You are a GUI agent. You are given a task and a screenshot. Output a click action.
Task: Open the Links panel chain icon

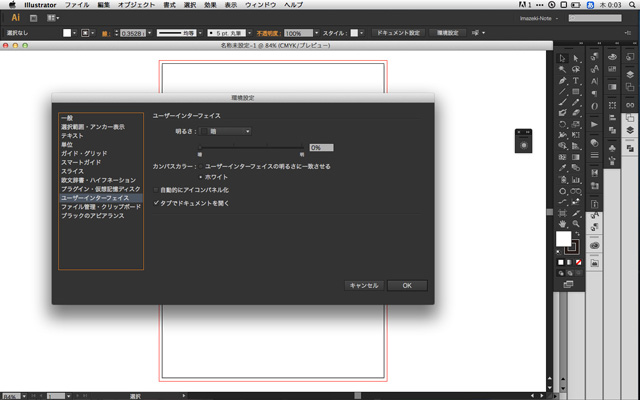pos(630,105)
